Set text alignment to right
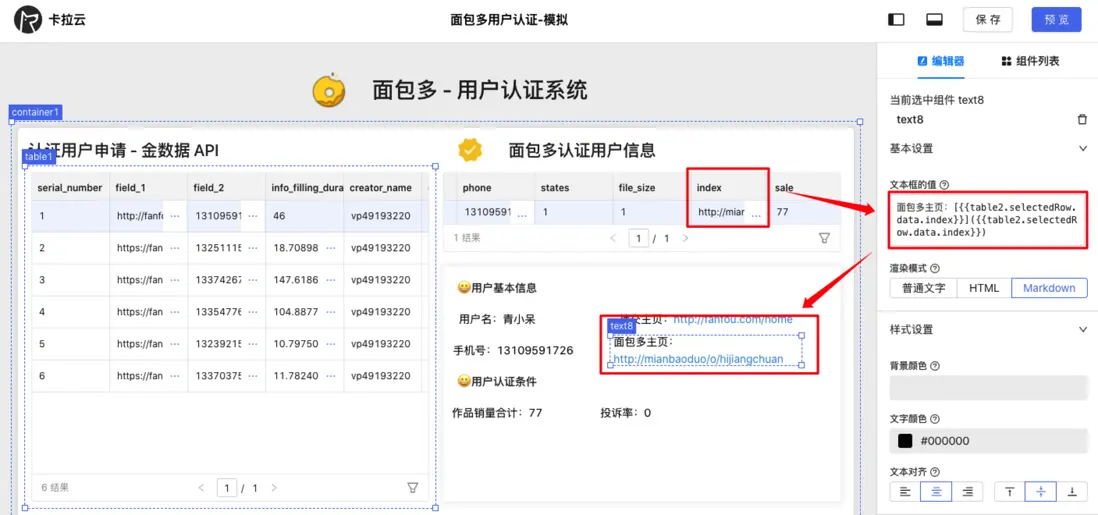 point(968,492)
